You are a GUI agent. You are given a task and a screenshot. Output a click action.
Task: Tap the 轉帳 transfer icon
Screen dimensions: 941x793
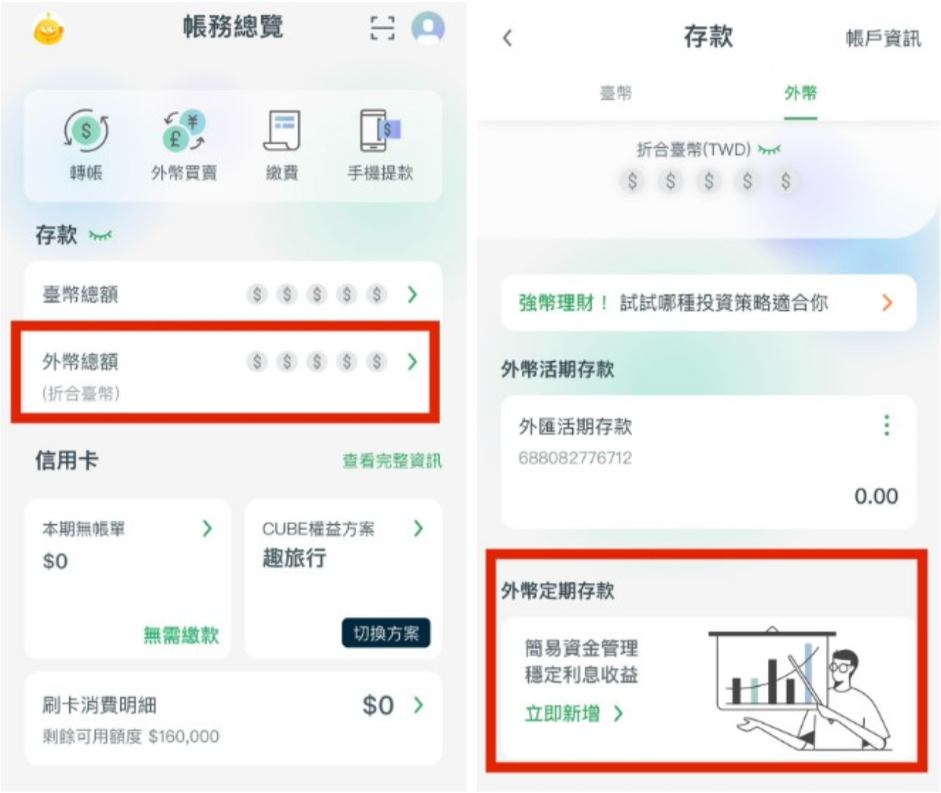pyautogui.click(x=86, y=130)
